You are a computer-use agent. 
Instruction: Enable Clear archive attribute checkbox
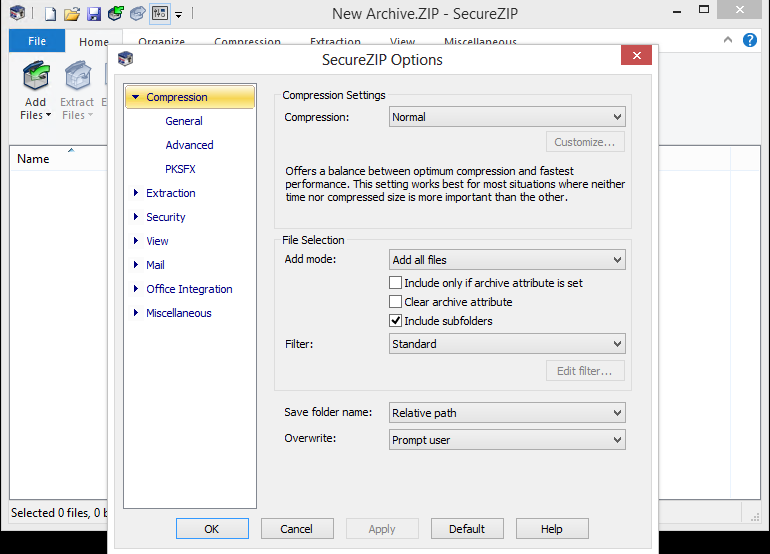(395, 302)
